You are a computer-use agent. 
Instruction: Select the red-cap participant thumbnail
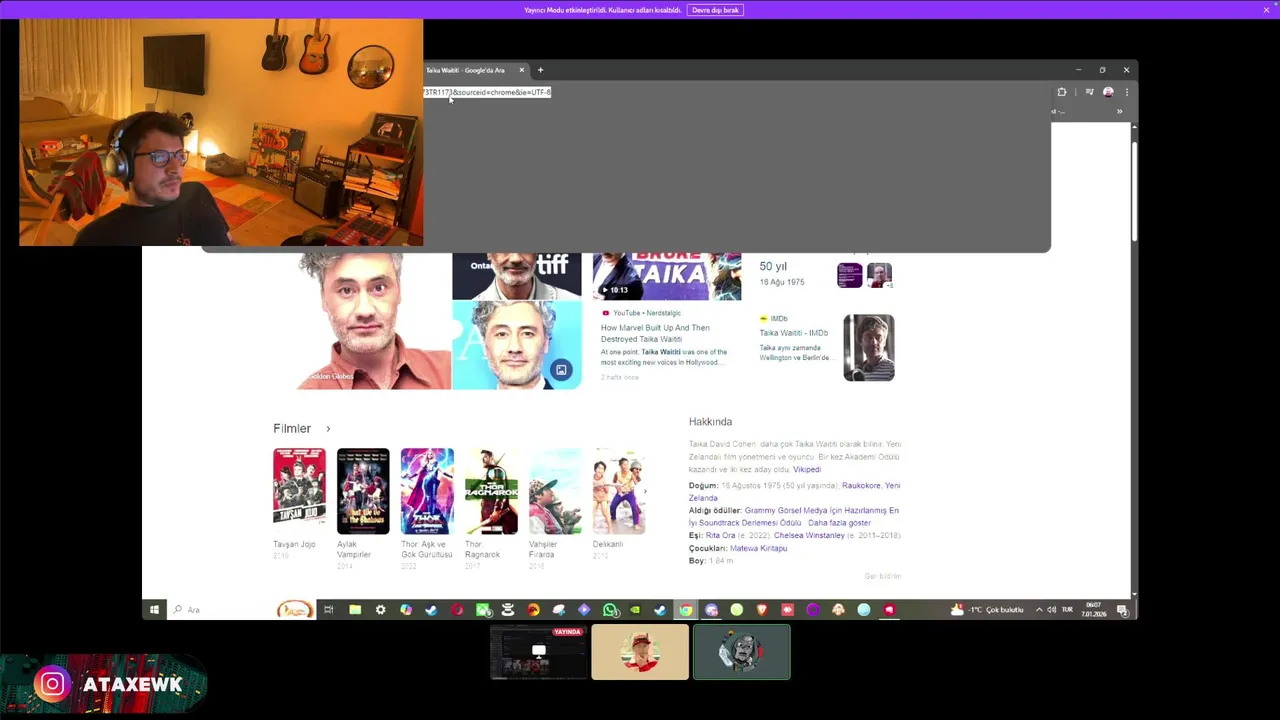pos(640,652)
